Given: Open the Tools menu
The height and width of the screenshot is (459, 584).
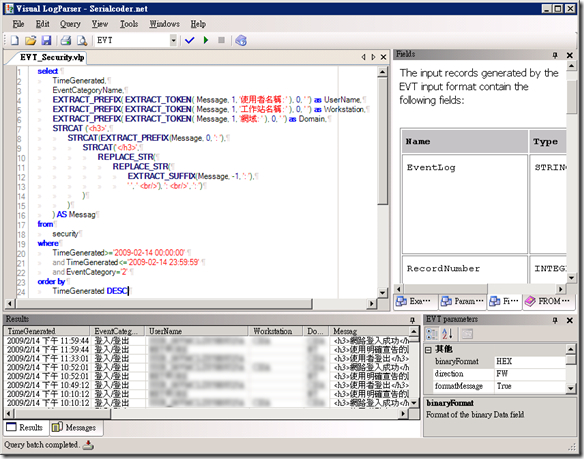Looking at the screenshot, I should (129, 24).
